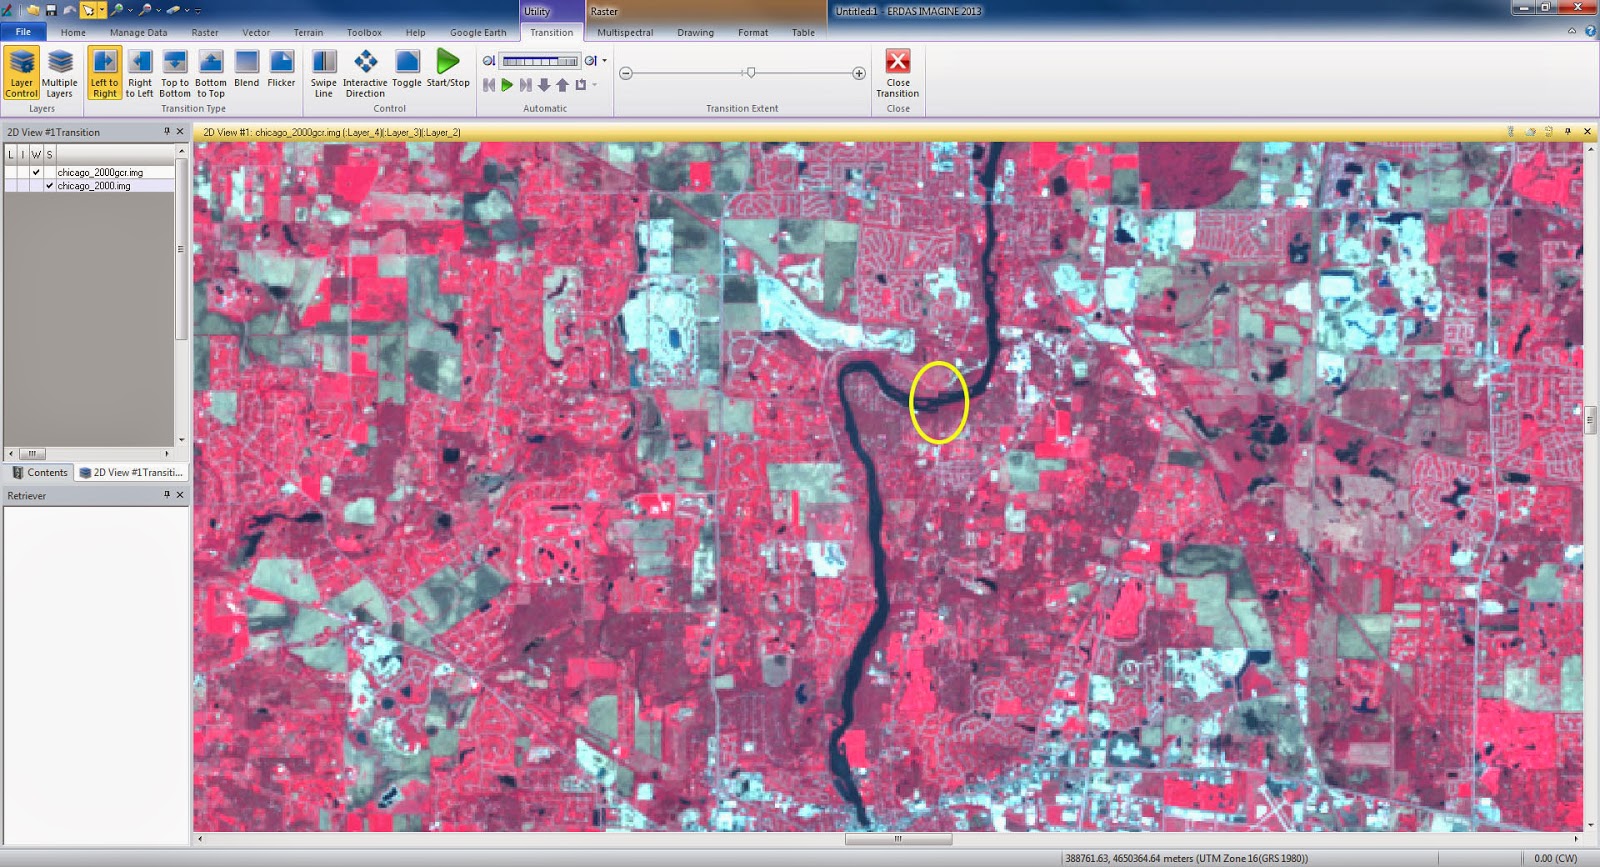The height and width of the screenshot is (867, 1600).
Task: Click the Undo icon in quick access toolbar
Action: [70, 10]
